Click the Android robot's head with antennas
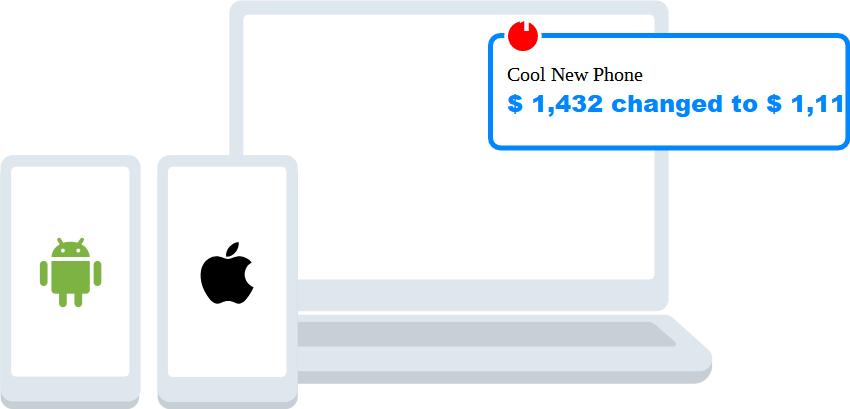The height and width of the screenshot is (409, 850). pyautogui.click(x=70, y=248)
